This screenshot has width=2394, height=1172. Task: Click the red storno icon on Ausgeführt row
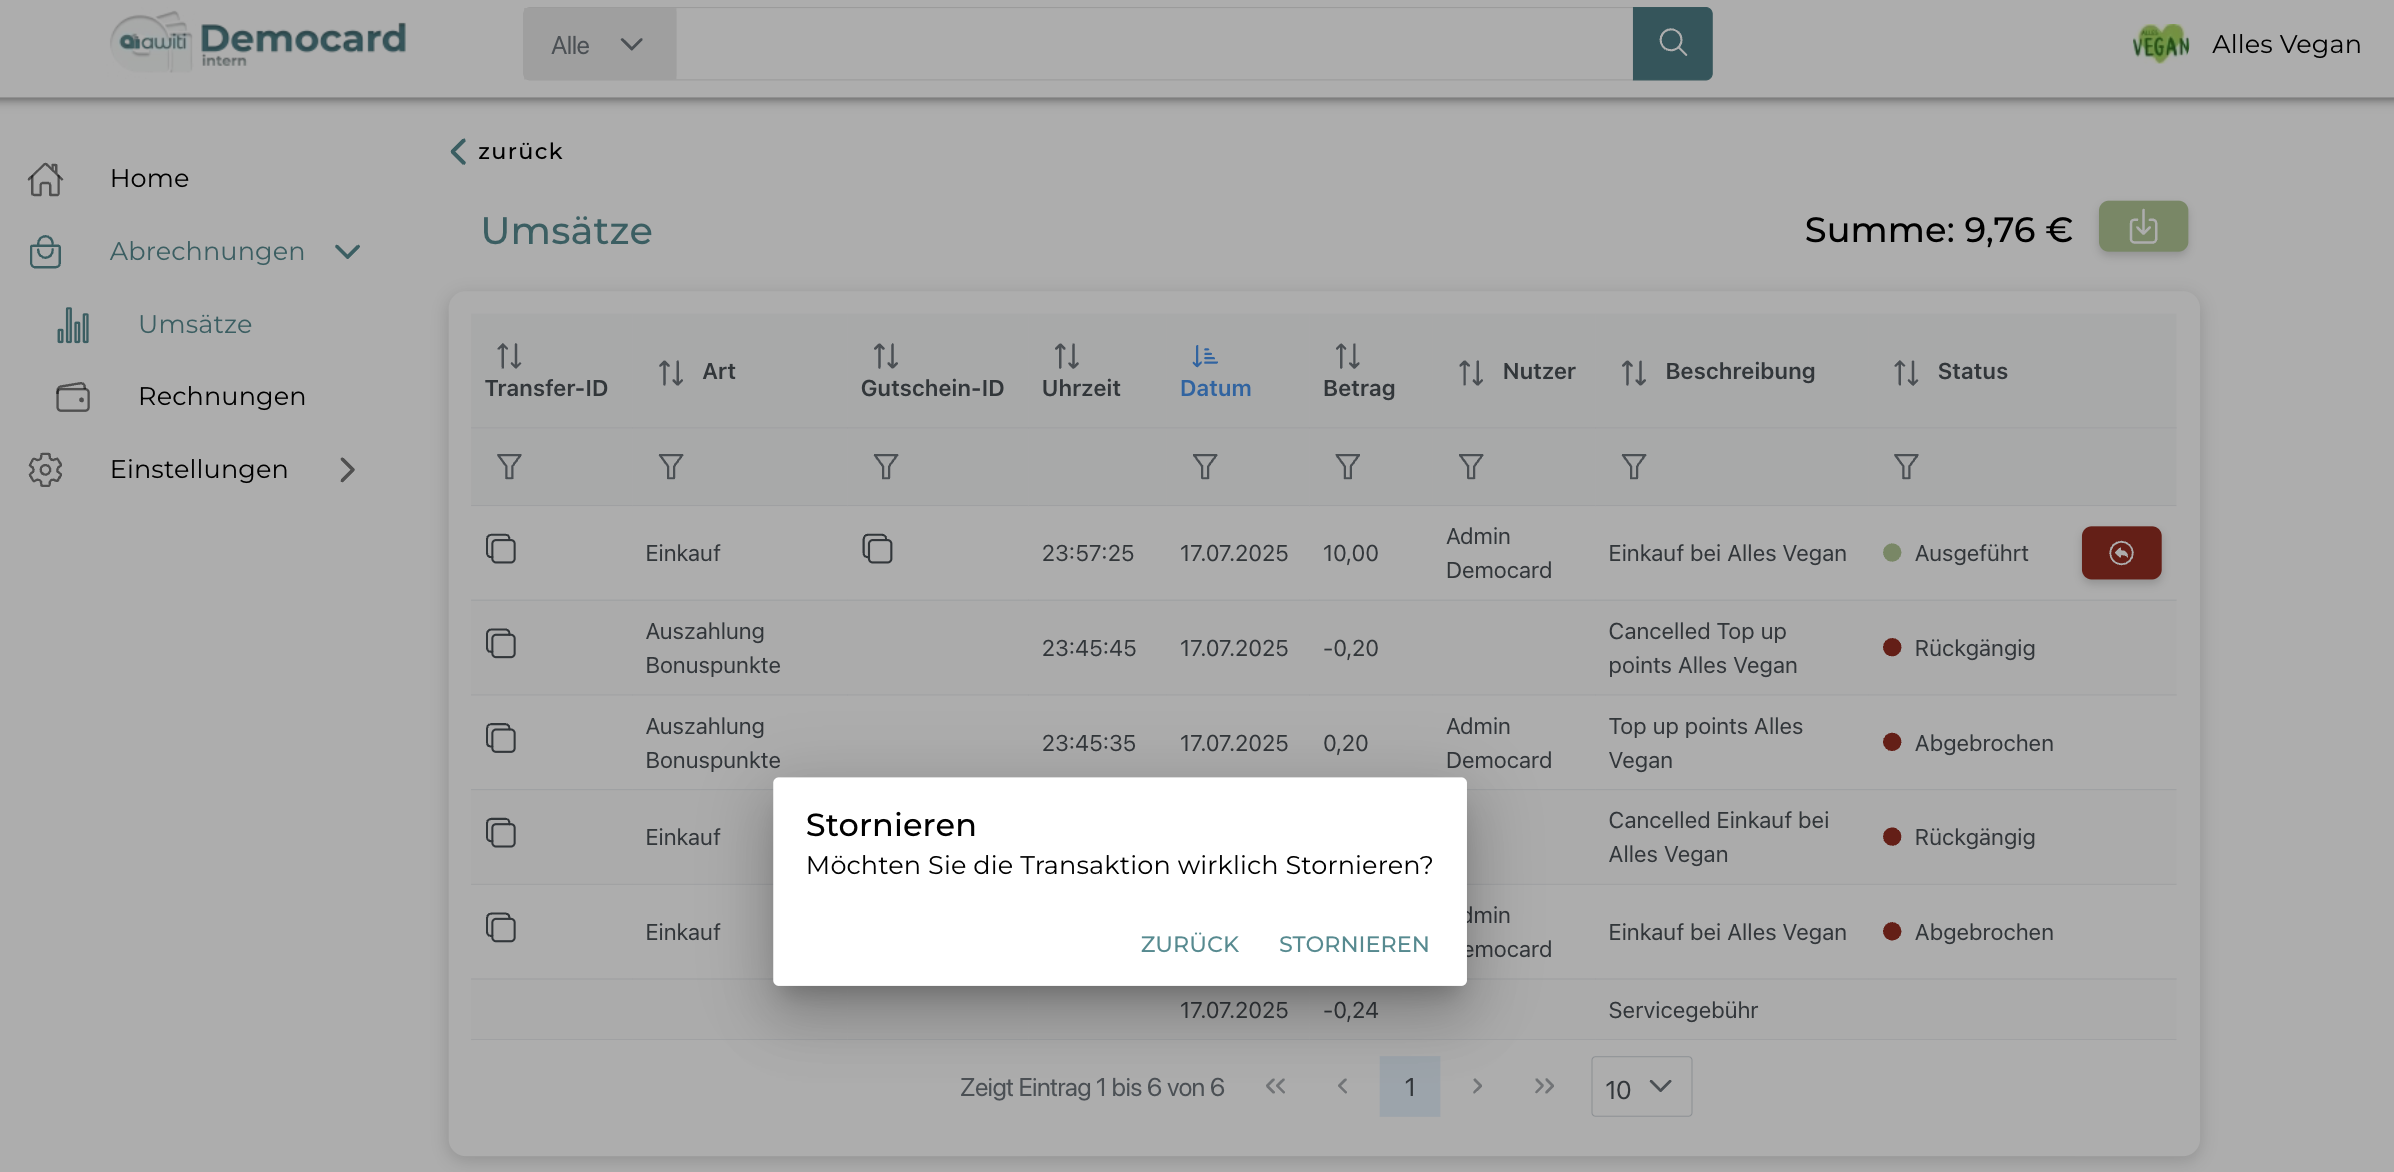tap(2120, 553)
